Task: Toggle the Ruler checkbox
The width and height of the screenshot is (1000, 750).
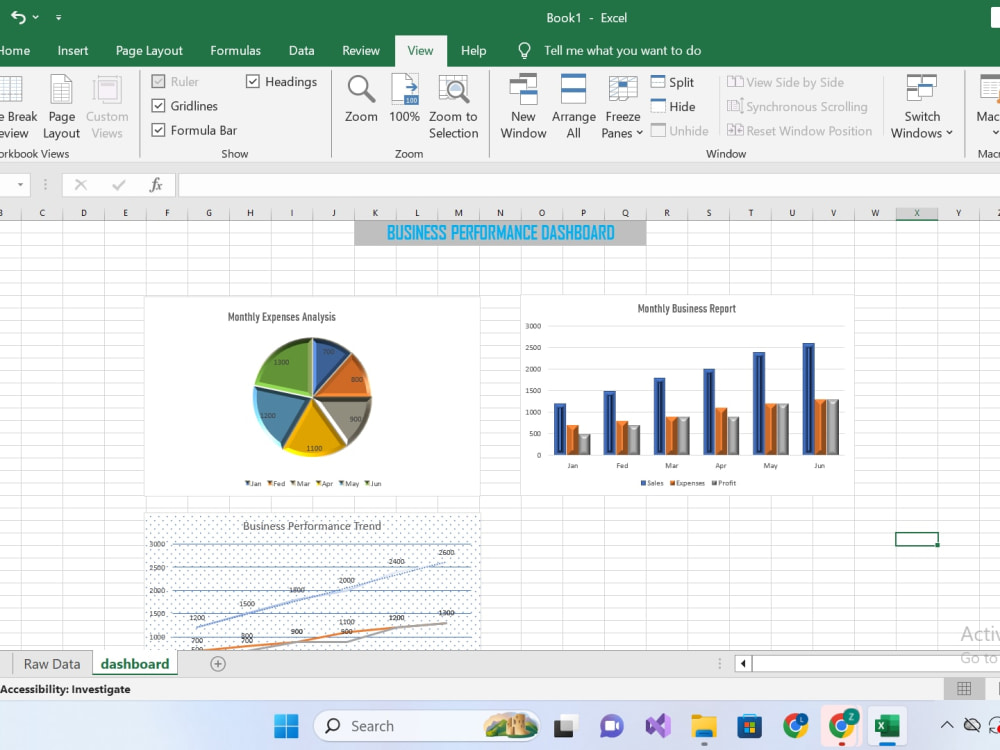Action: 158,82
